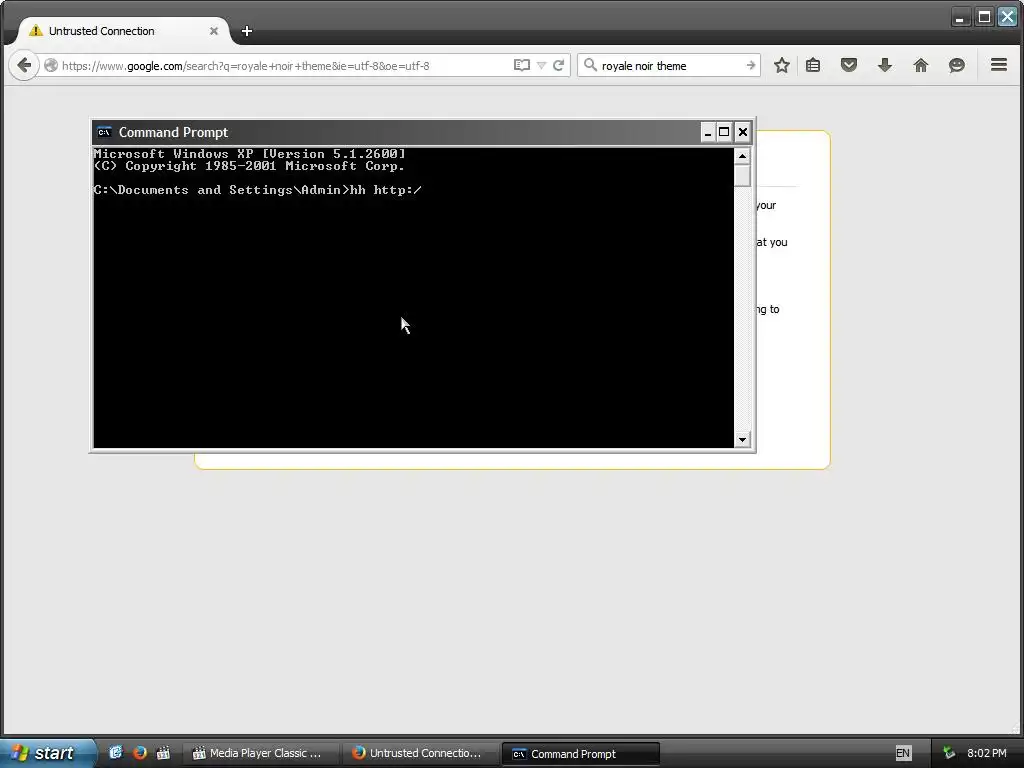Viewport: 1024px width, 768px height.
Task: Open Firefox hamburger menu
Action: 999,65
